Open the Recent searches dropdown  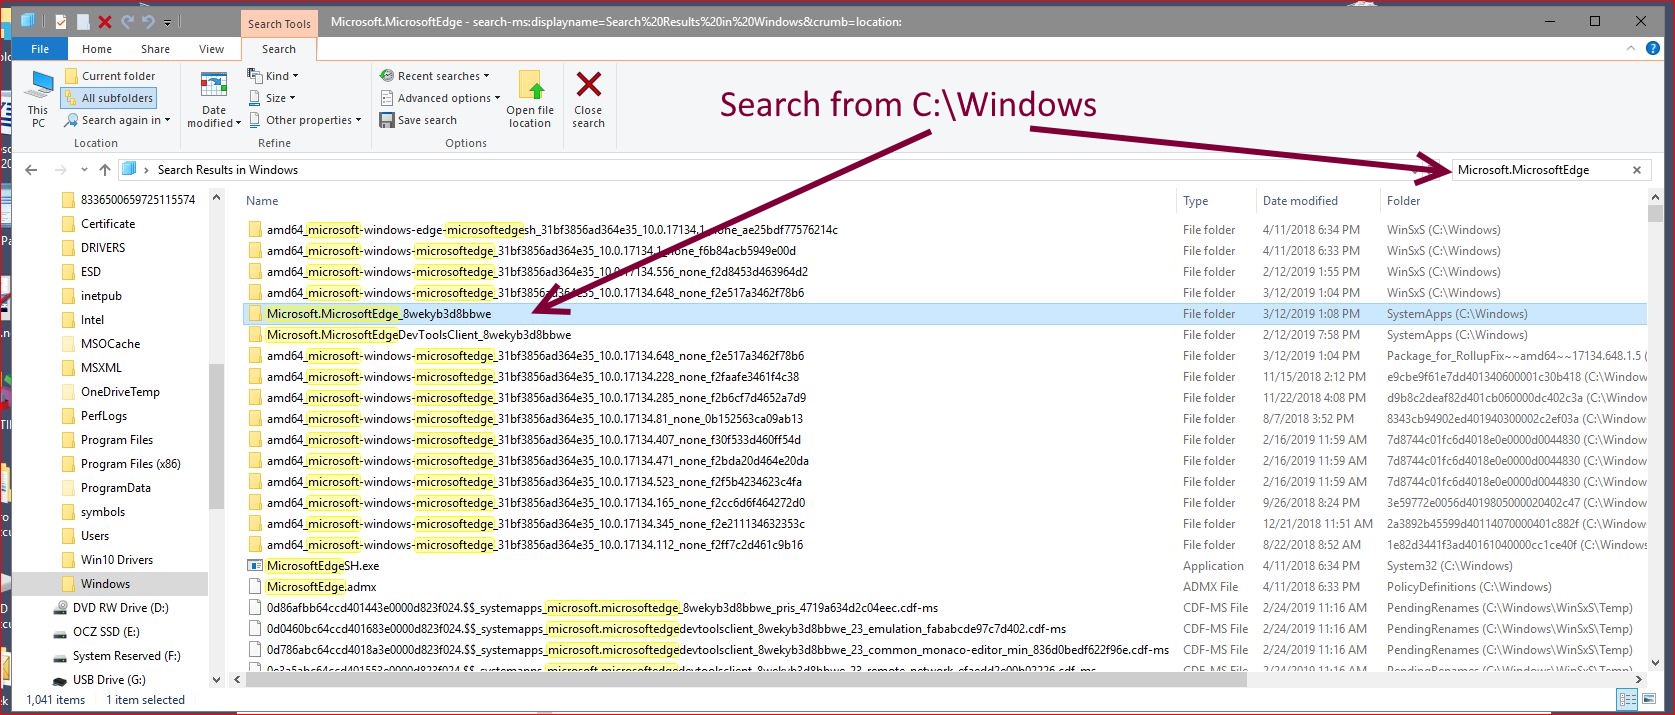[x=435, y=76]
